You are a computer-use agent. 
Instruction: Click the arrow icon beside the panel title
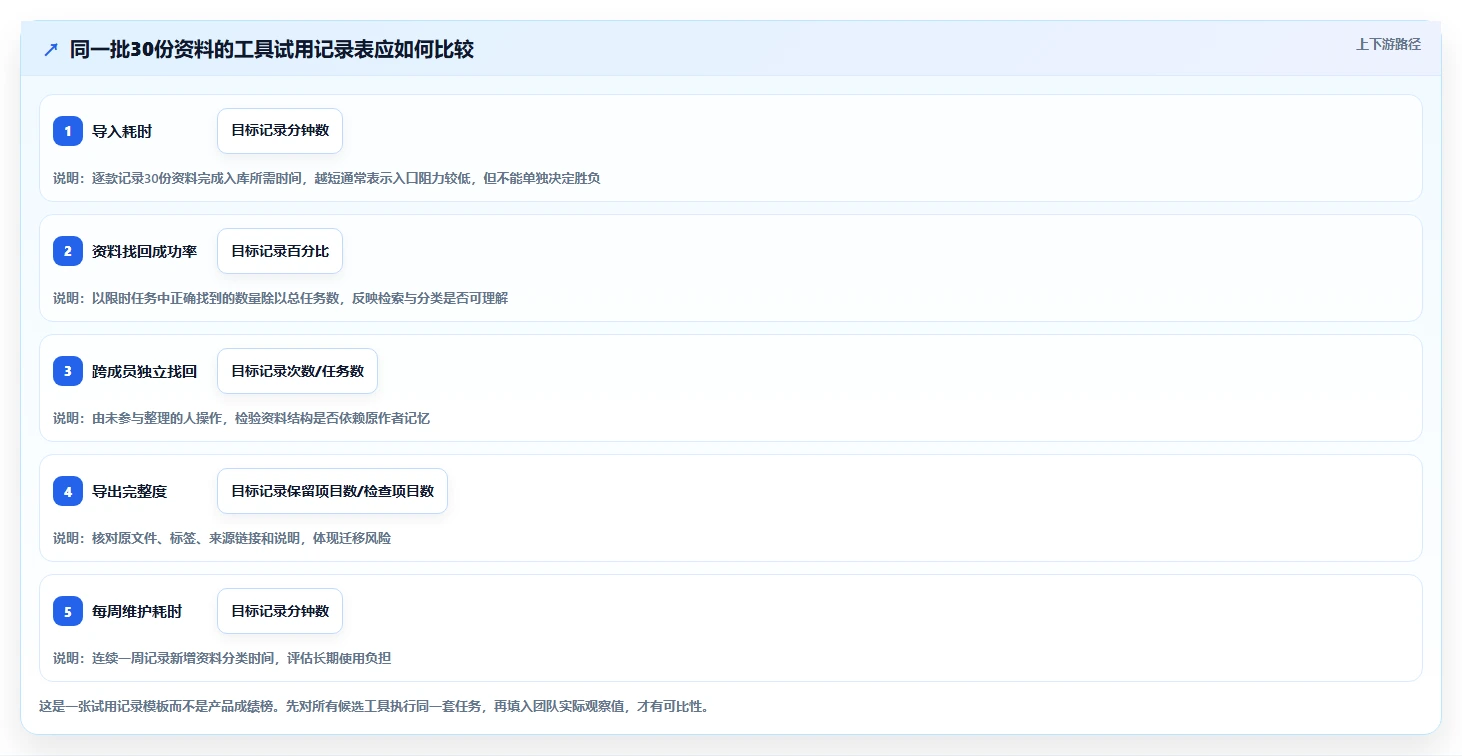(x=51, y=50)
